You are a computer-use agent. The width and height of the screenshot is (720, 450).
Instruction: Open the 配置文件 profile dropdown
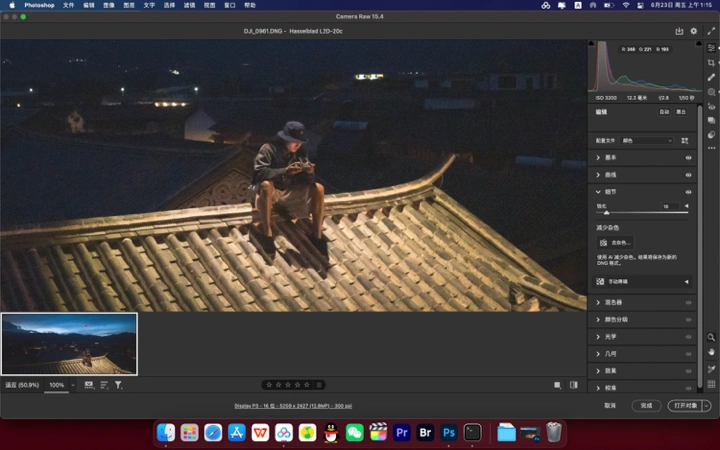(x=647, y=141)
